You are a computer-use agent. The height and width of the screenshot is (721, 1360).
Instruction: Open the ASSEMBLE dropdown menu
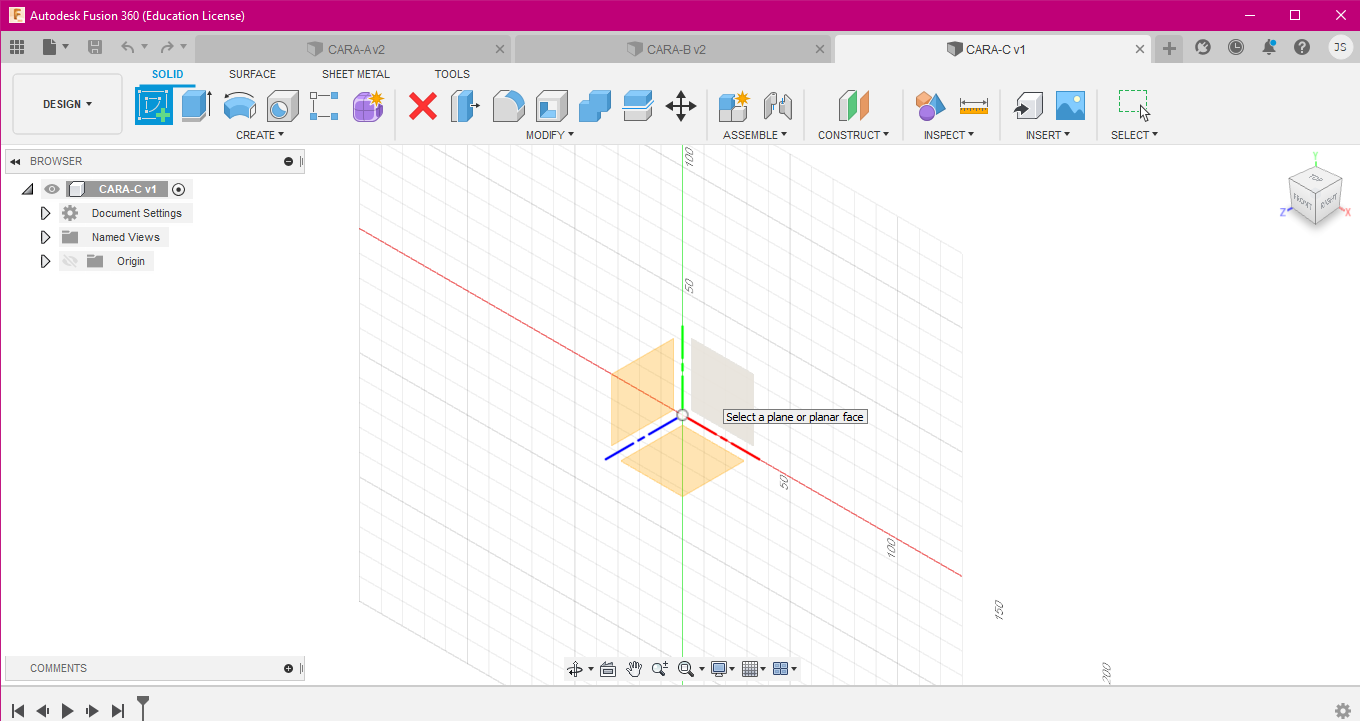point(755,135)
